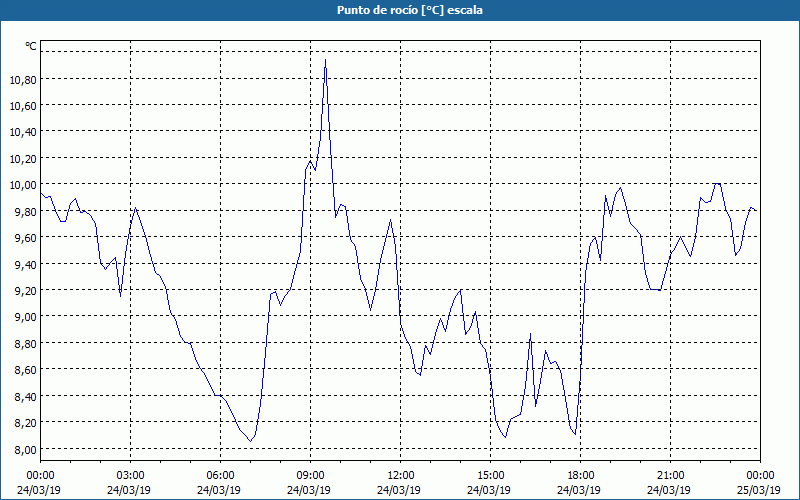
Task: Click the 10,80 y-axis value
Action: point(23,80)
